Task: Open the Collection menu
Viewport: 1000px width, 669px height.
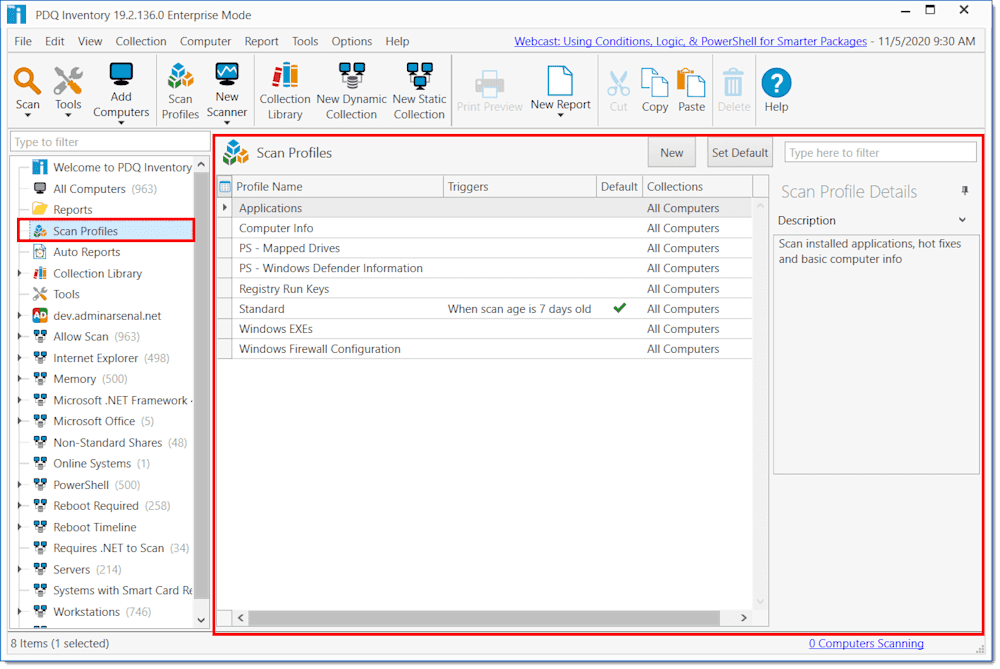Action: point(141,41)
